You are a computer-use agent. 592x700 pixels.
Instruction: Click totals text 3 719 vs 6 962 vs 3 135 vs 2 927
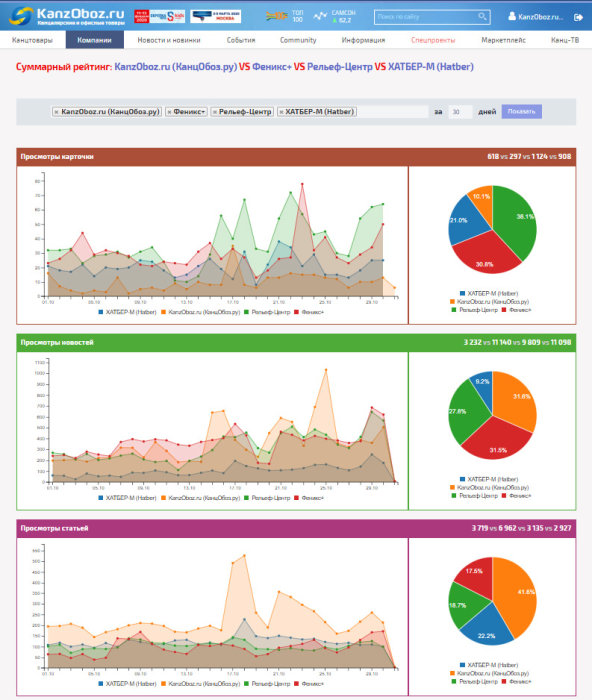coord(521,528)
